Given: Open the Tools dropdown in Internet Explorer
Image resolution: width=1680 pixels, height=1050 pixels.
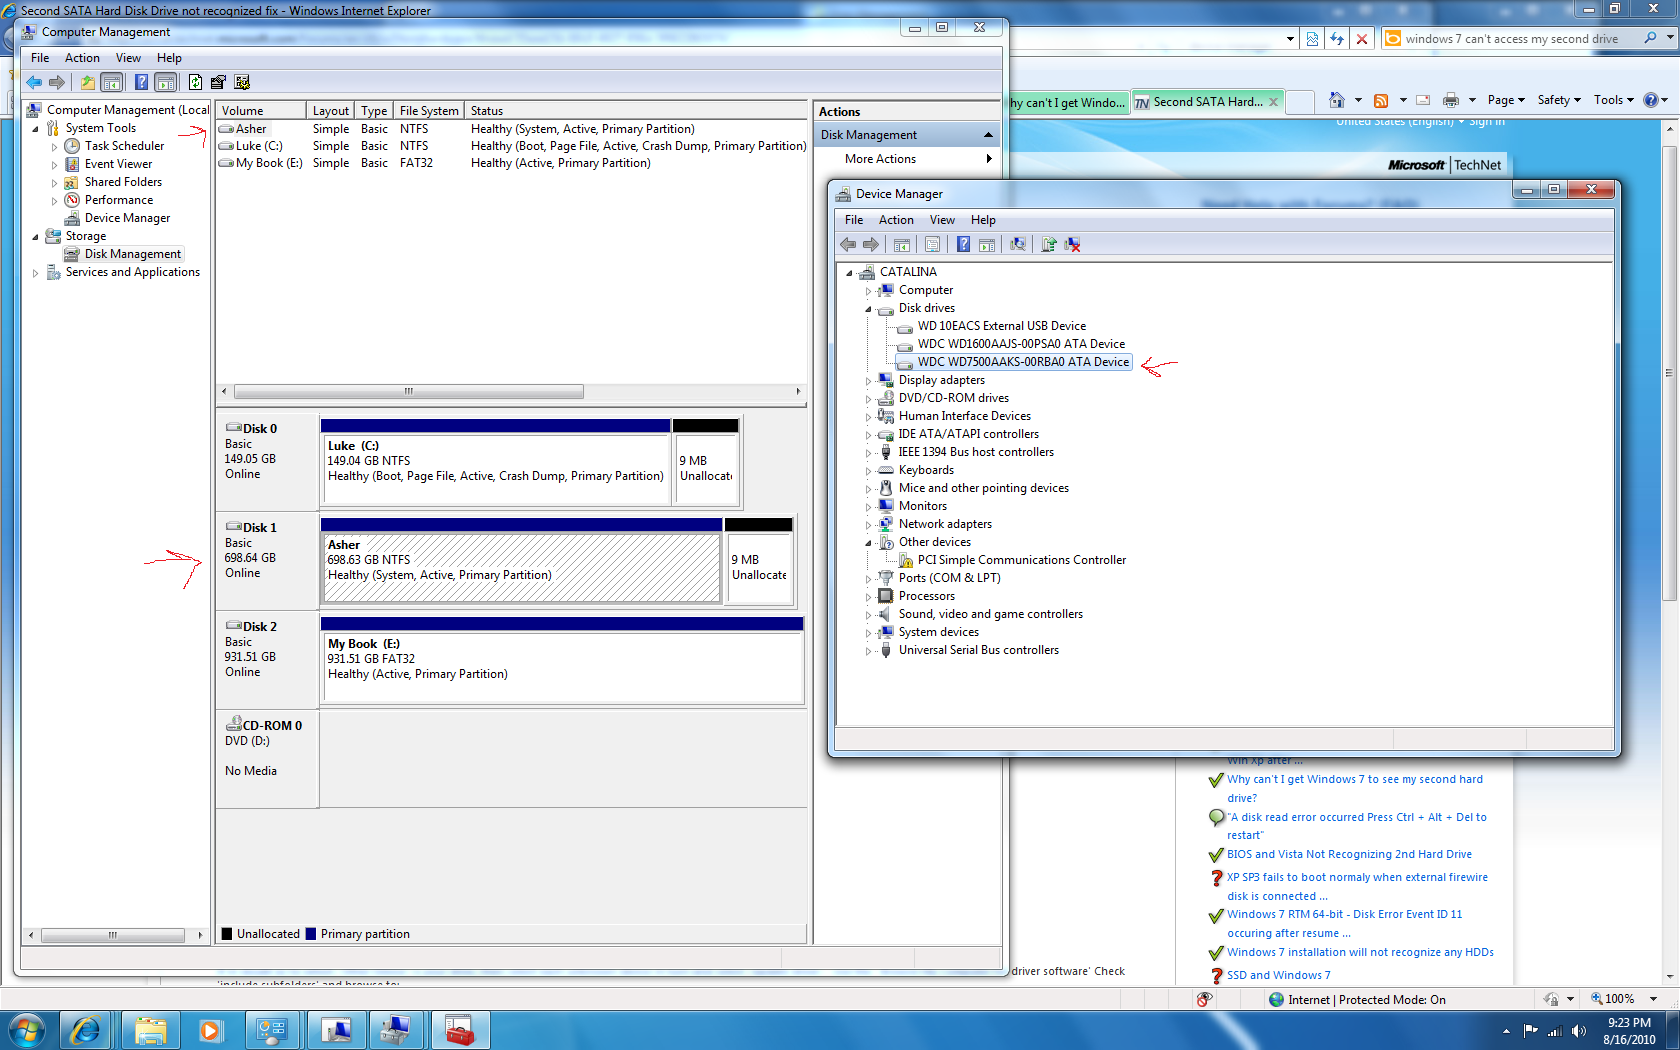Looking at the screenshot, I should (1613, 100).
